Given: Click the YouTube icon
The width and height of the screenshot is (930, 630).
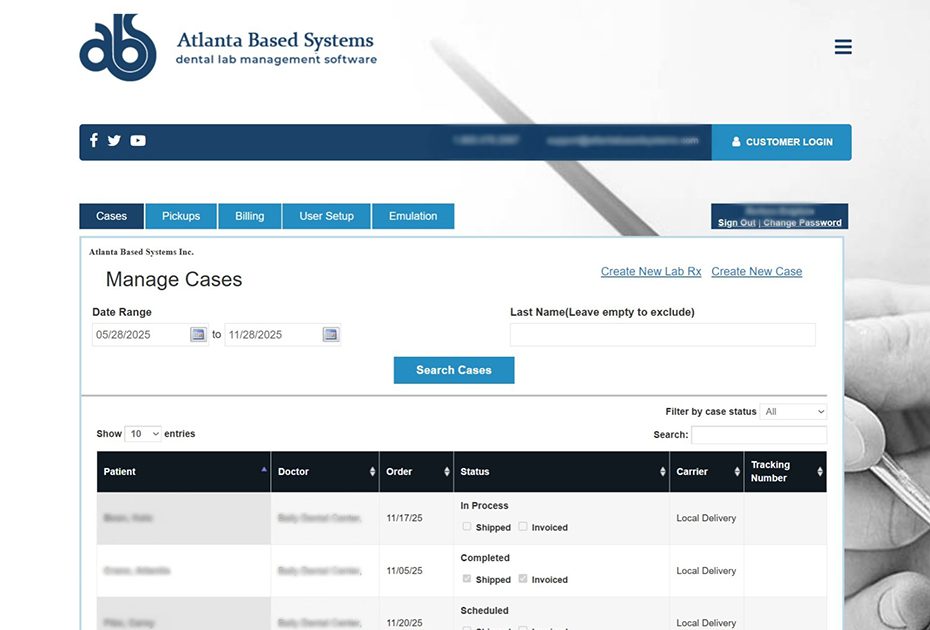Looking at the screenshot, I should (x=138, y=141).
